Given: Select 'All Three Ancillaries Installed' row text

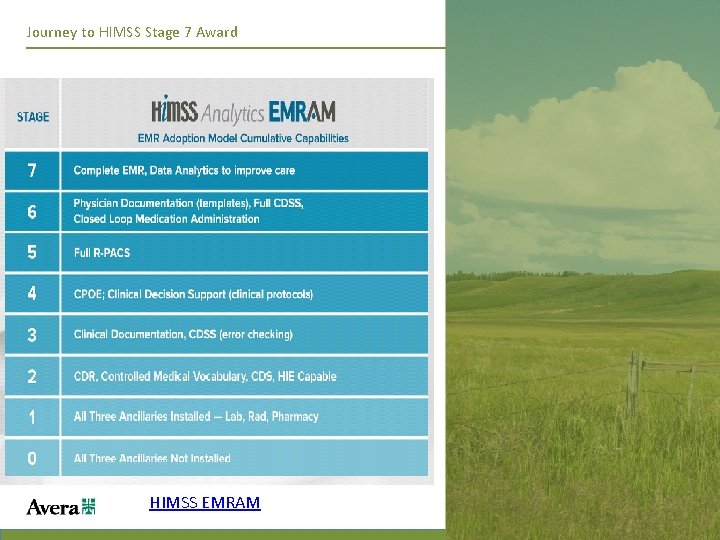Looking at the screenshot, I should click(196, 416).
